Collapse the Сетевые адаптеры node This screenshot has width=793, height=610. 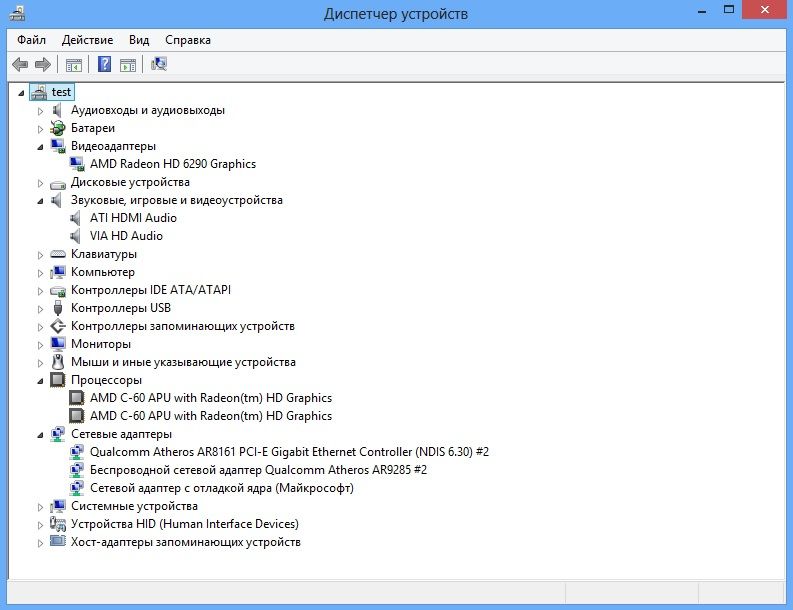coord(40,435)
